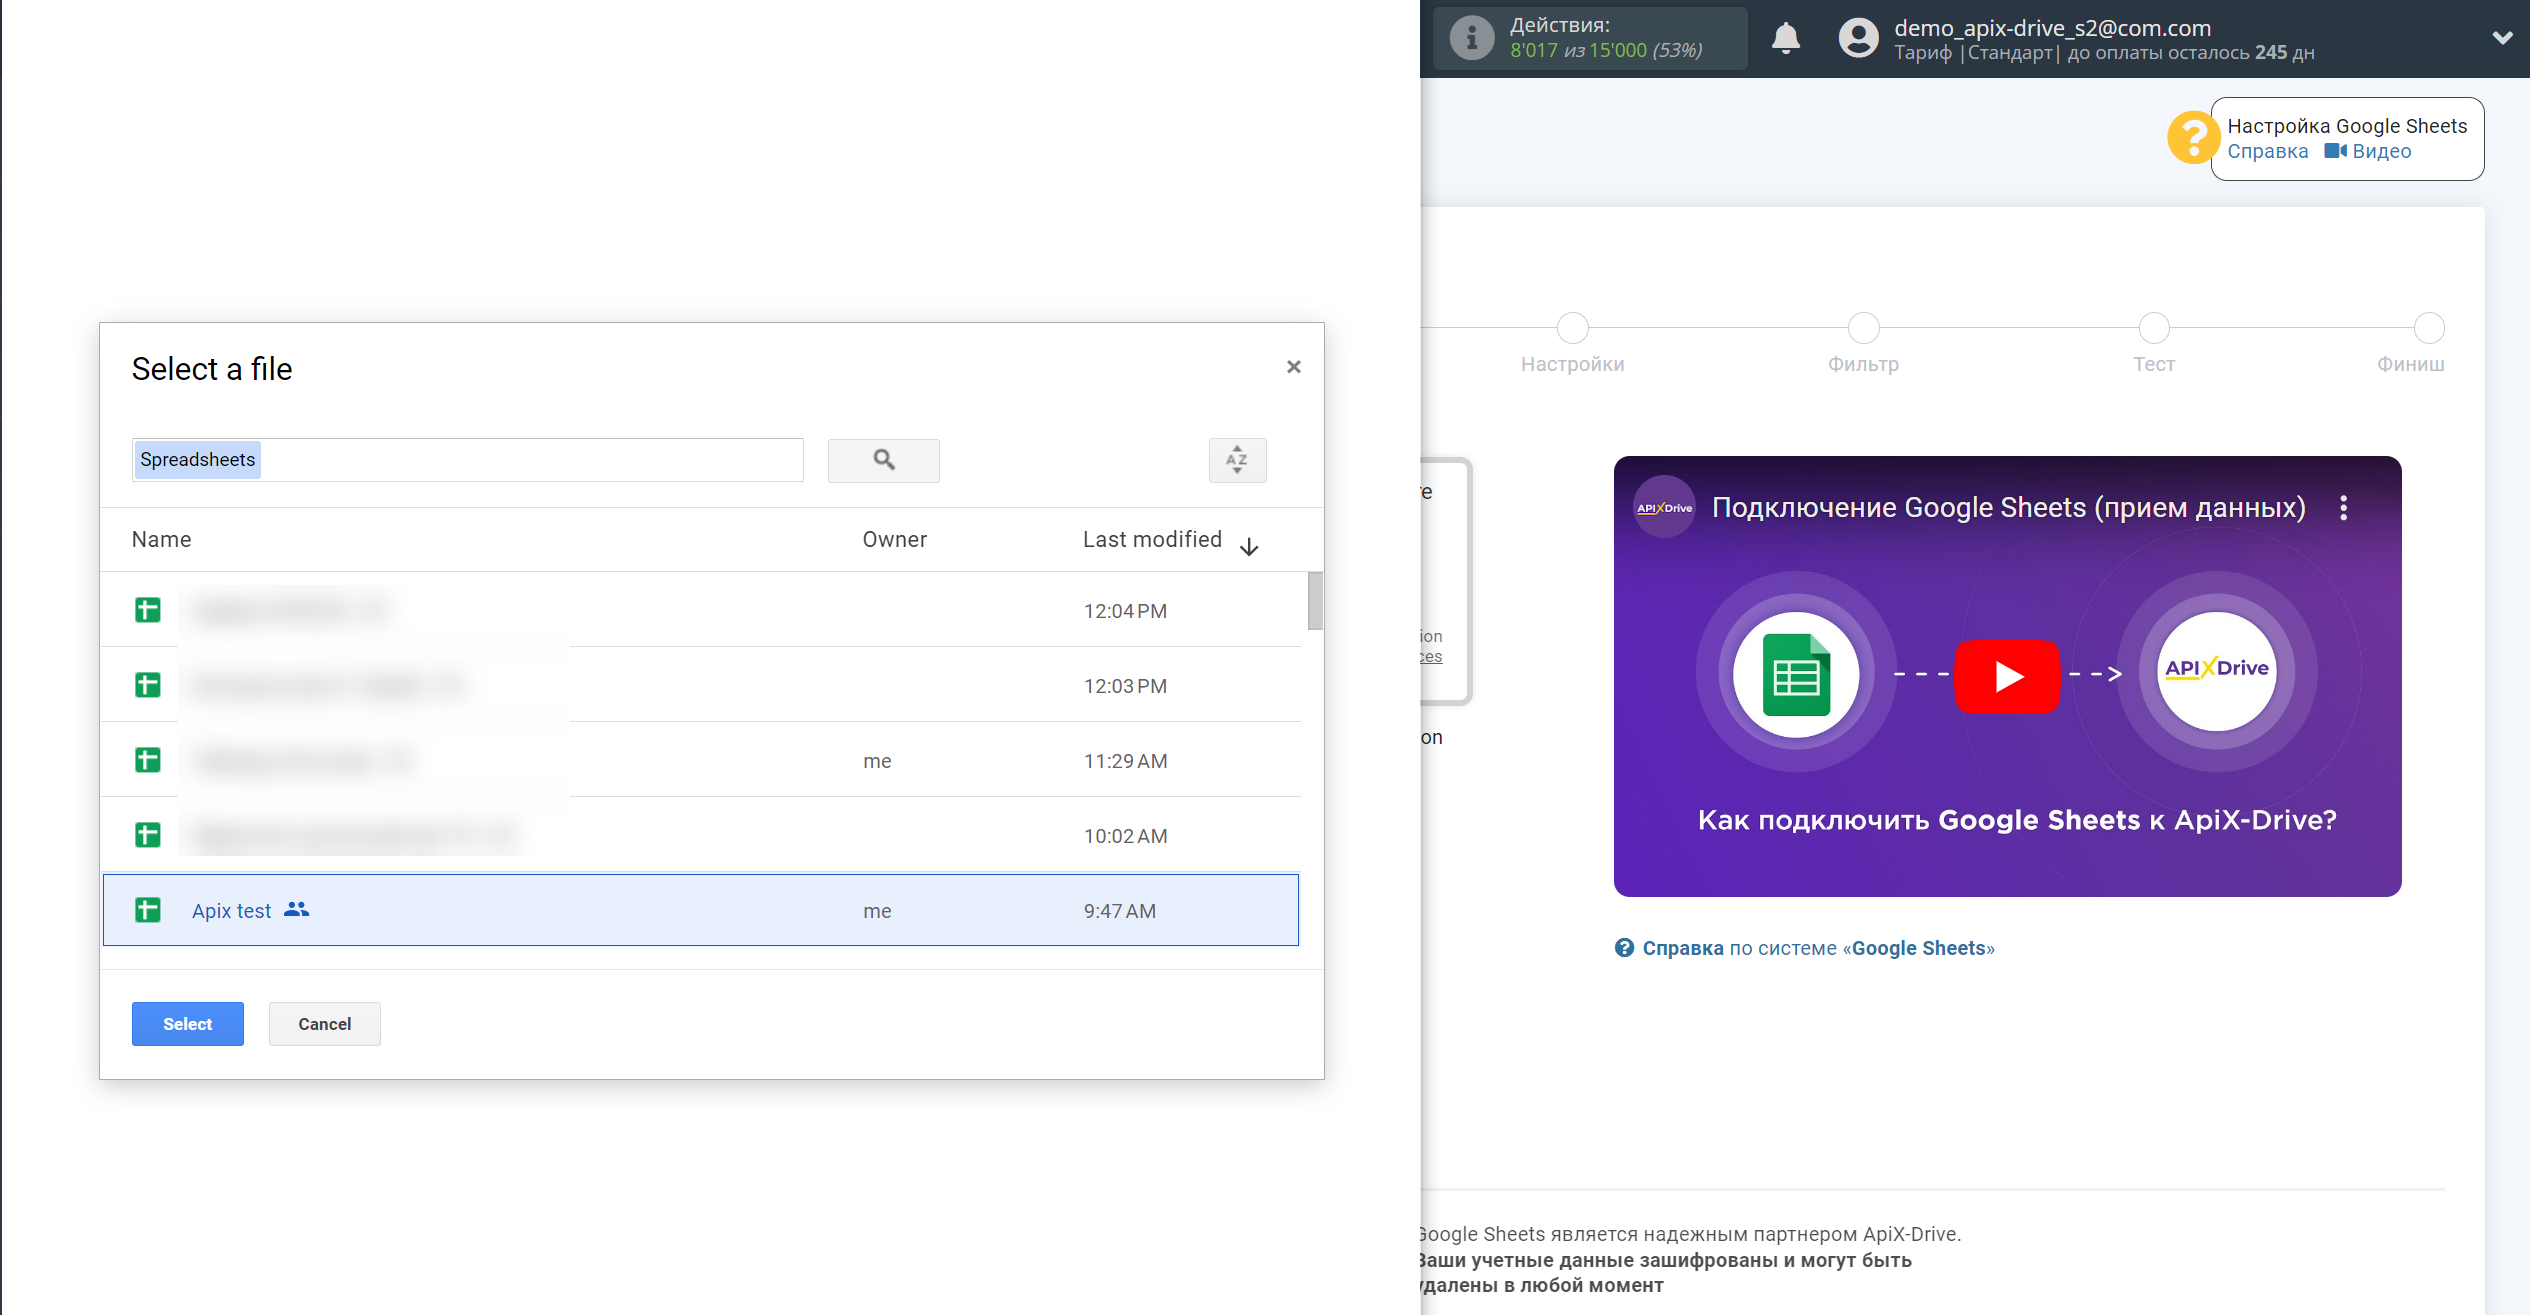Click the shared people icon beside Apix test
This screenshot has height=1315, width=2530.
click(x=296, y=909)
